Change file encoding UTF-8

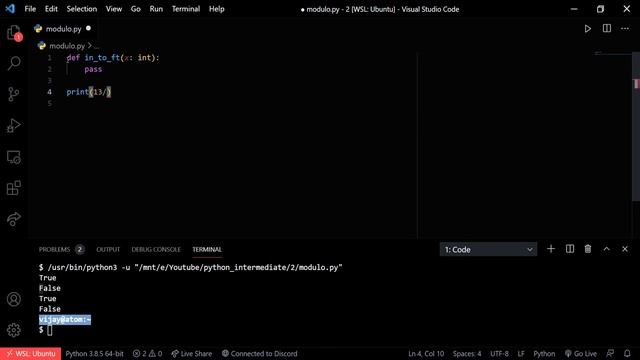tap(499, 353)
